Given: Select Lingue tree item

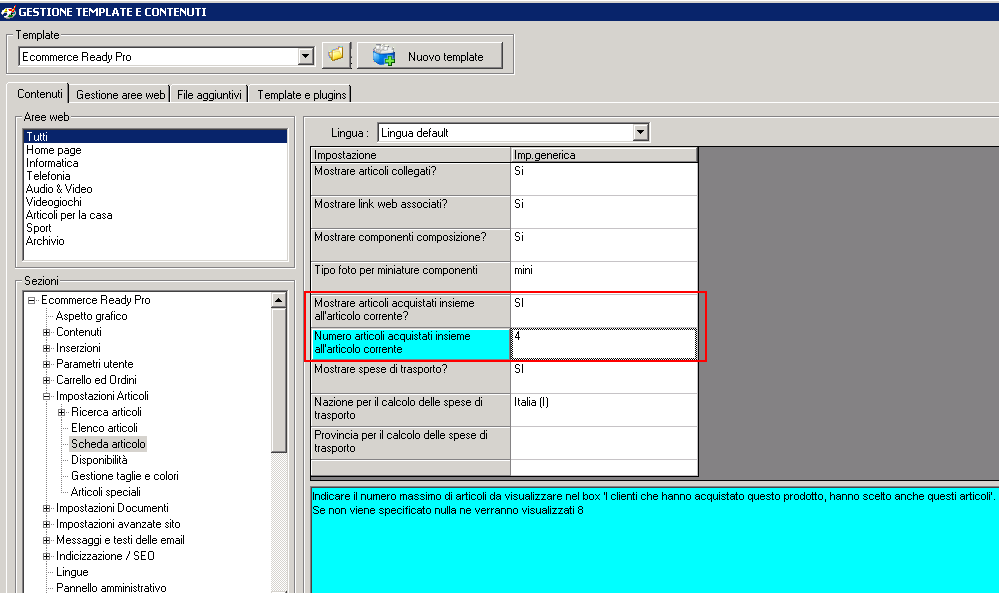Looking at the screenshot, I should point(72,572).
